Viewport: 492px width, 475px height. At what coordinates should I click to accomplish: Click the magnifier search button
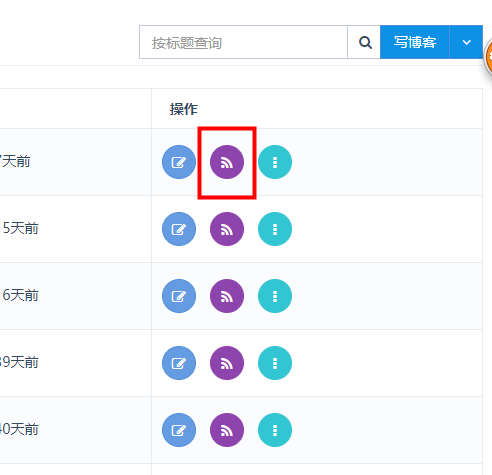364,42
